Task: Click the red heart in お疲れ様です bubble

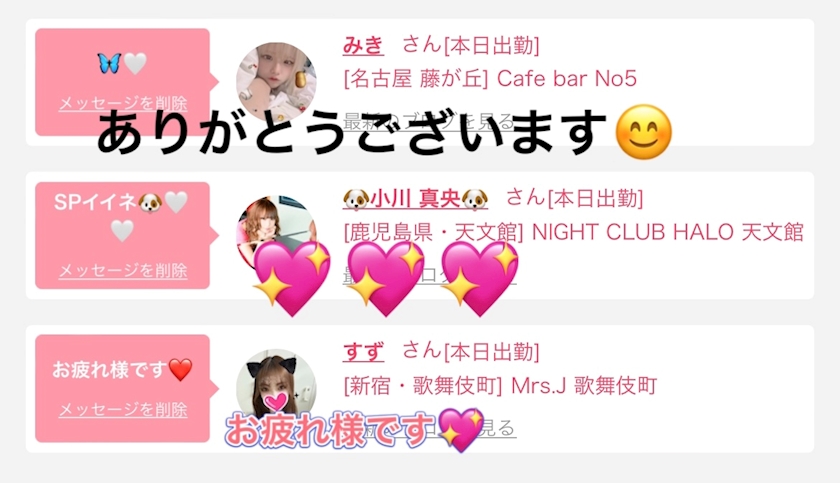Action: point(180,369)
